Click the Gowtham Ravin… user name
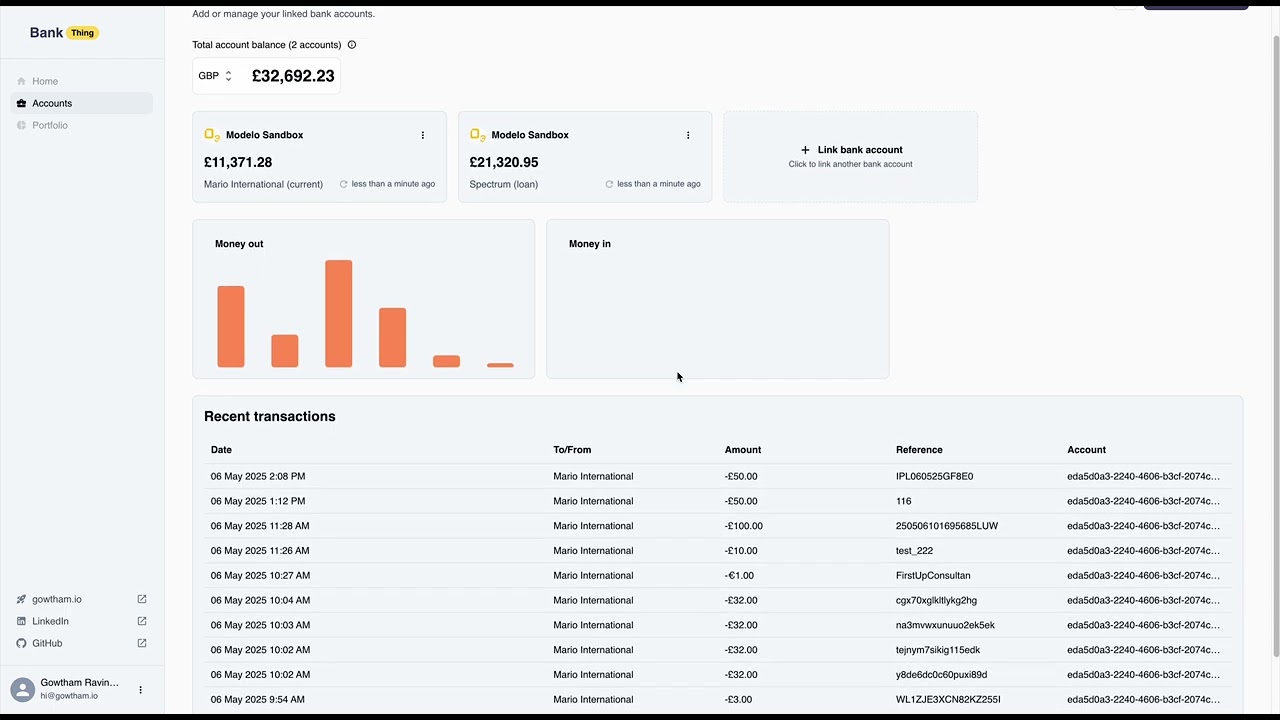 pos(79,683)
